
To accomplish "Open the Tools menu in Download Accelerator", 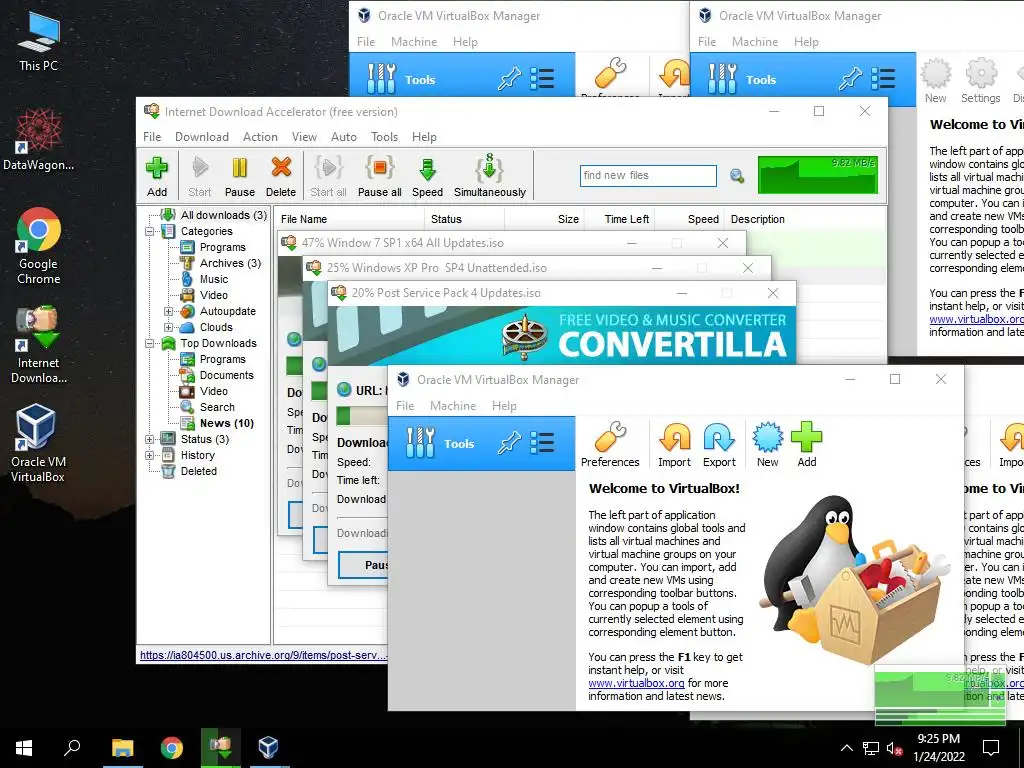I will pos(384,136).
